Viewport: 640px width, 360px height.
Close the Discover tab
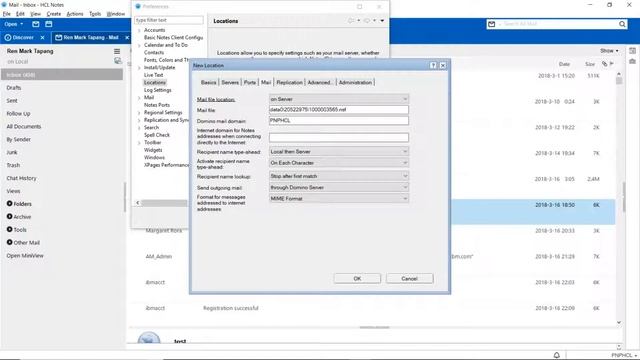(x=42, y=38)
